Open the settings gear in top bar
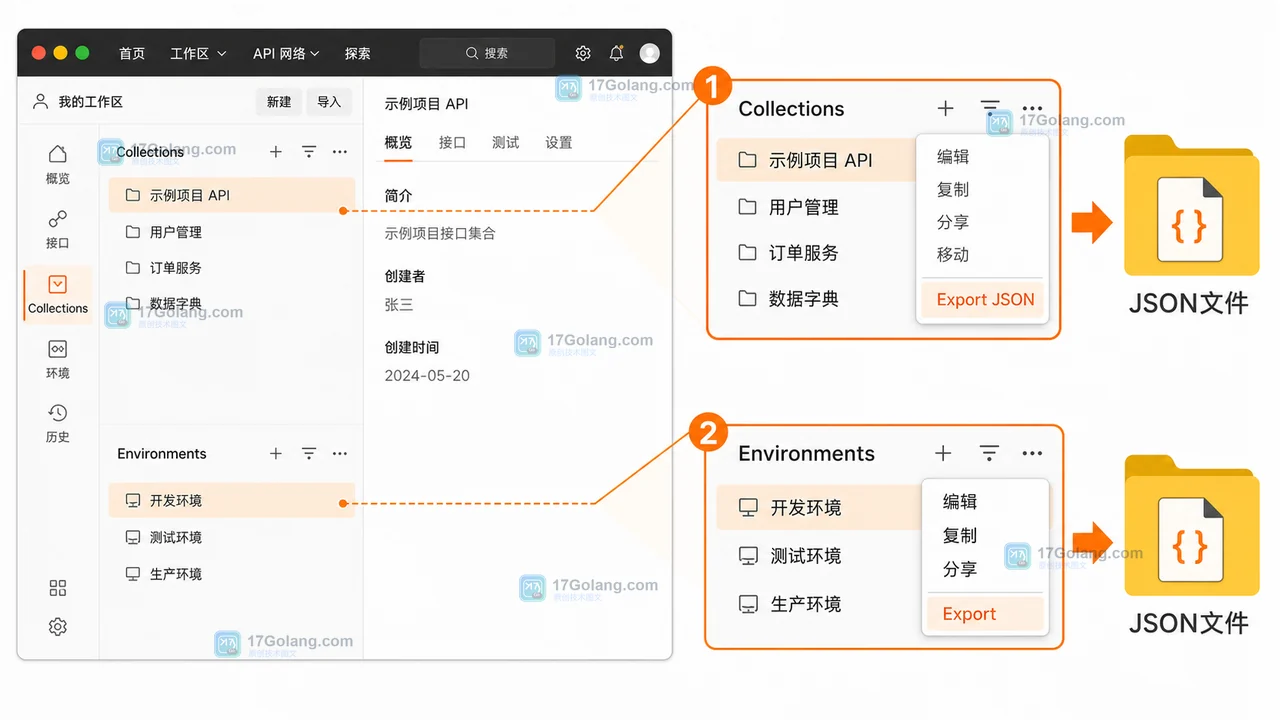Viewport: 1280px width, 720px height. 583,53
